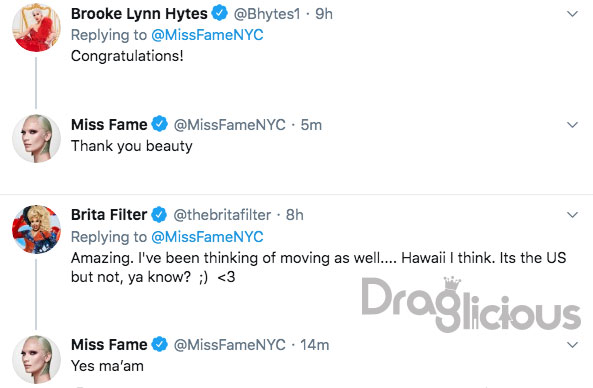View Brita Filter profile avatar

pyautogui.click(x=36, y=229)
